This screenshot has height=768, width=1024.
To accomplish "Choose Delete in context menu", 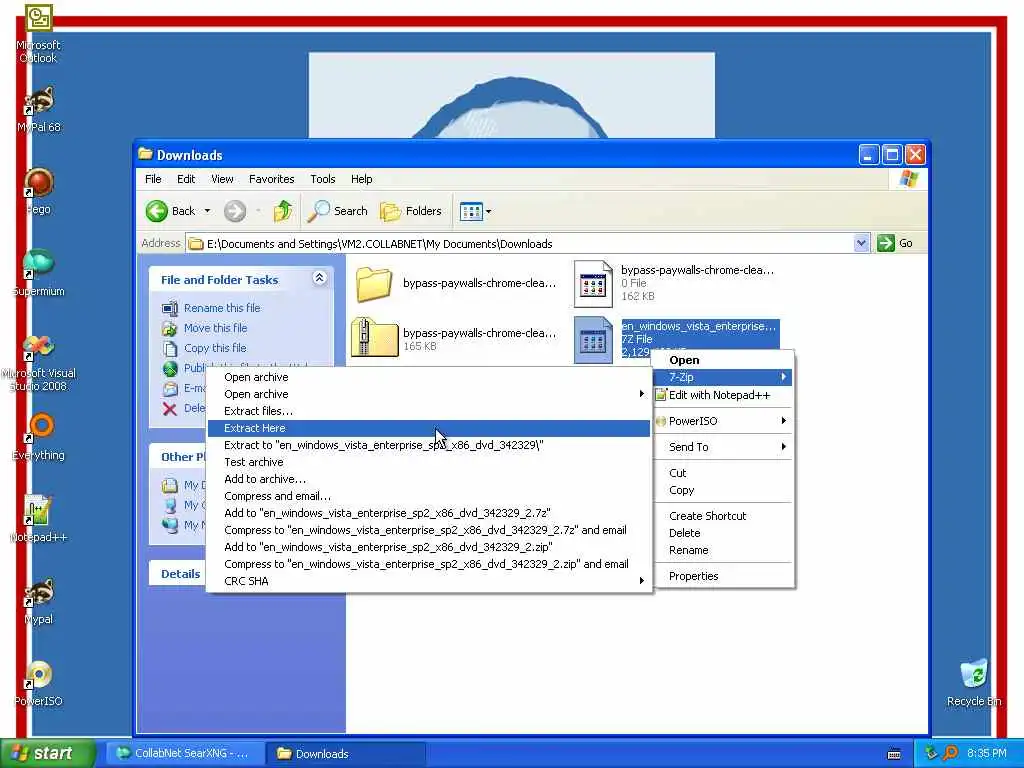I will (x=723, y=533).
